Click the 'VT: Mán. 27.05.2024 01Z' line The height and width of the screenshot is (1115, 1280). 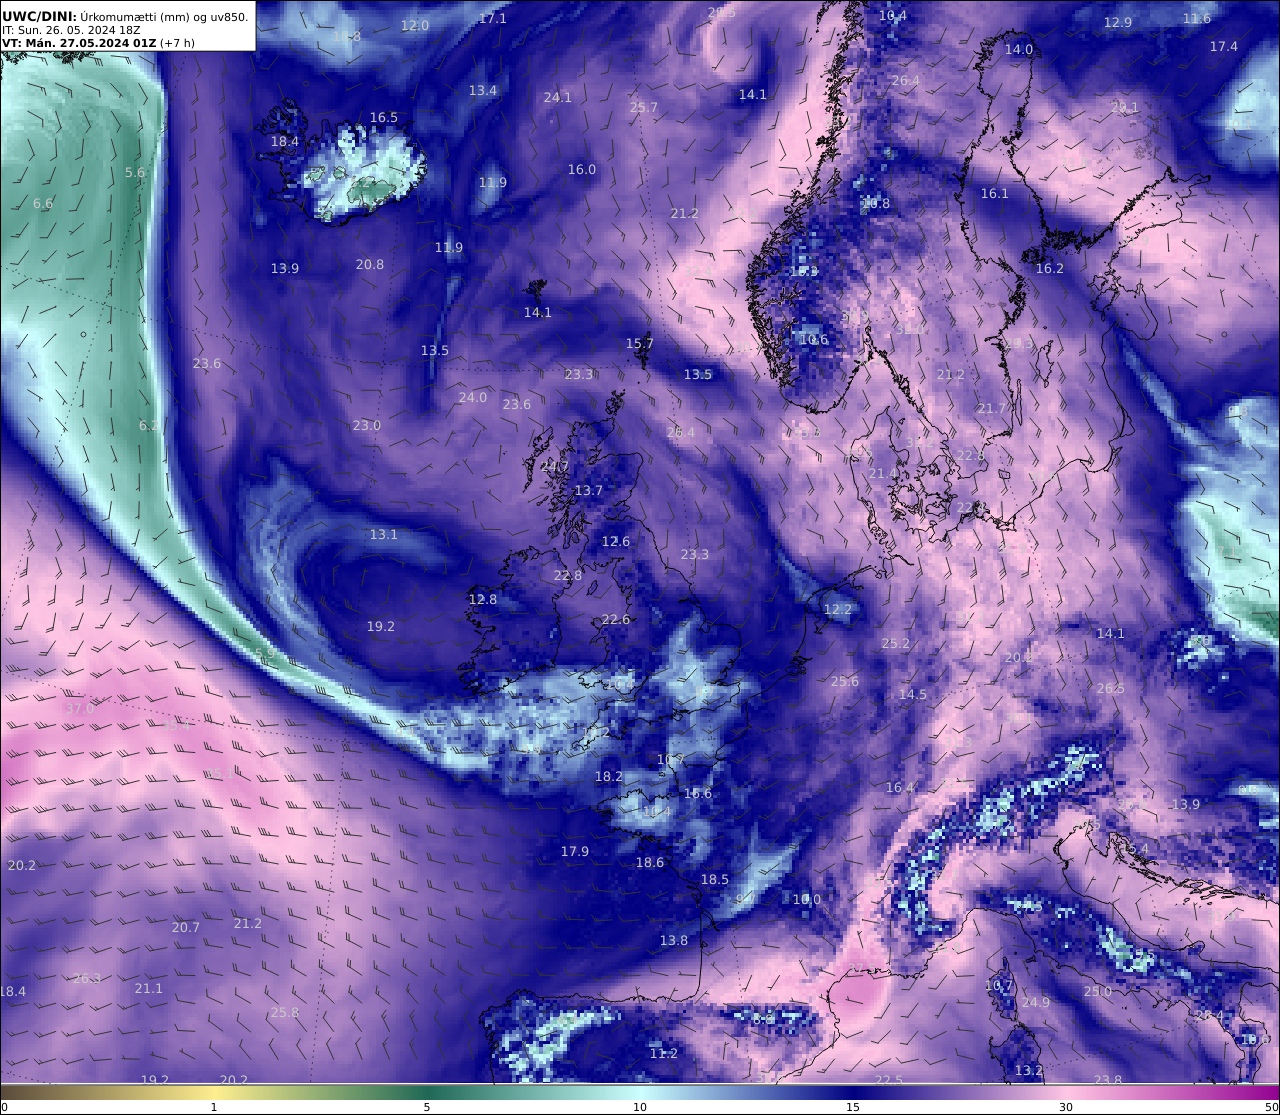coord(98,43)
